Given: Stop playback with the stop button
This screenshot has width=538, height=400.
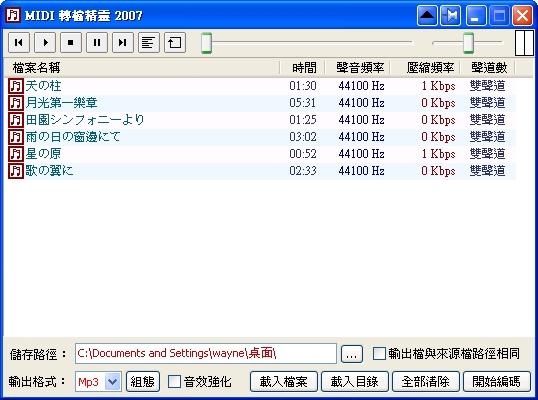Looking at the screenshot, I should [71, 43].
